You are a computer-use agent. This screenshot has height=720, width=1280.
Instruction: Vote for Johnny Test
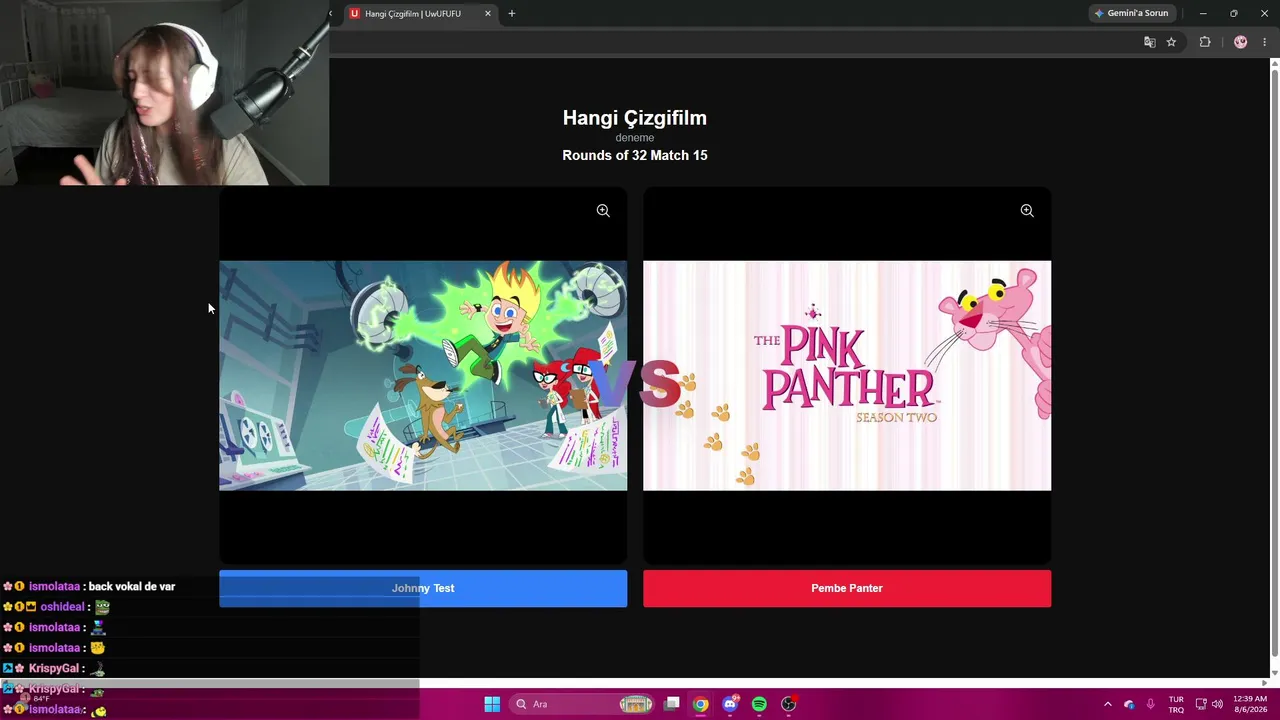[423, 588]
